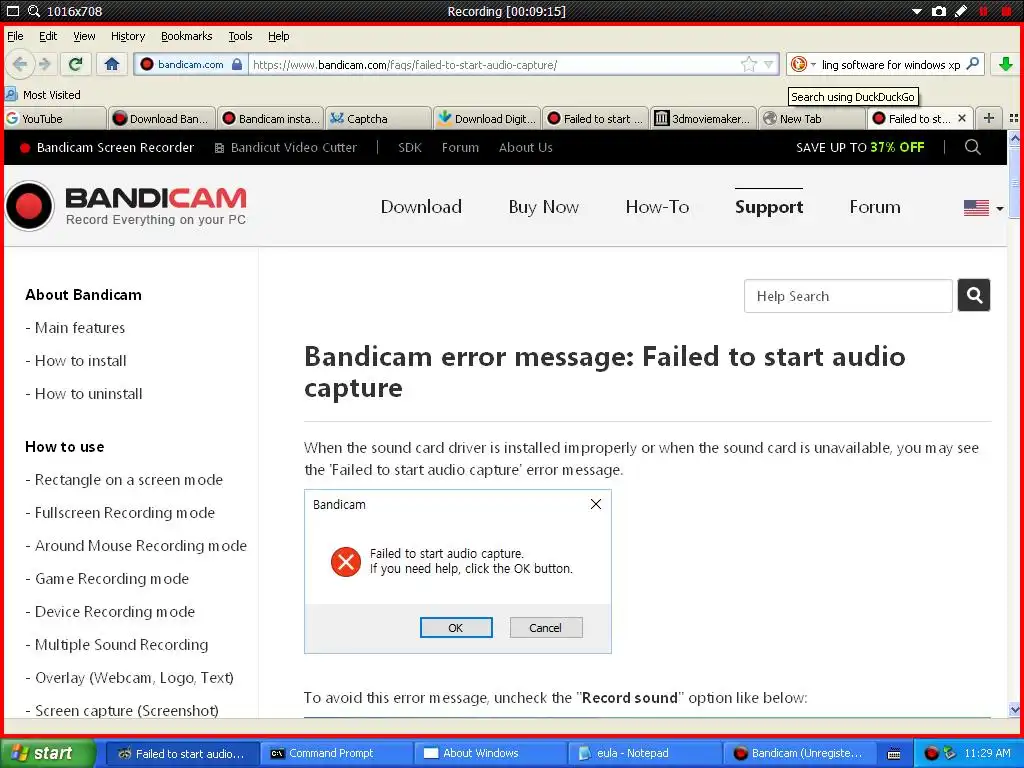The width and height of the screenshot is (1024, 768).
Task: Click the padlock security icon in address bar
Action: pyautogui.click(x=237, y=64)
